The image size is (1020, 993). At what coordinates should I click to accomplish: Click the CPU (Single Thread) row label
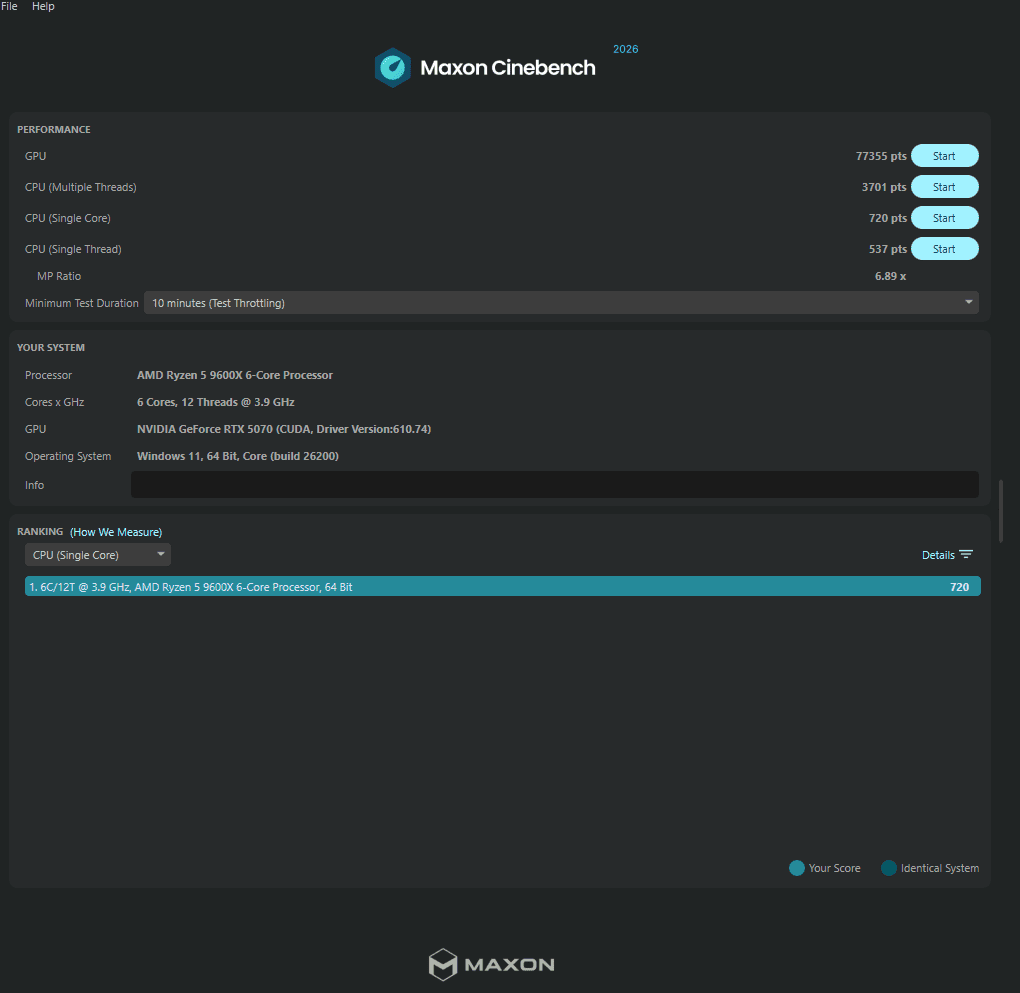(73, 249)
